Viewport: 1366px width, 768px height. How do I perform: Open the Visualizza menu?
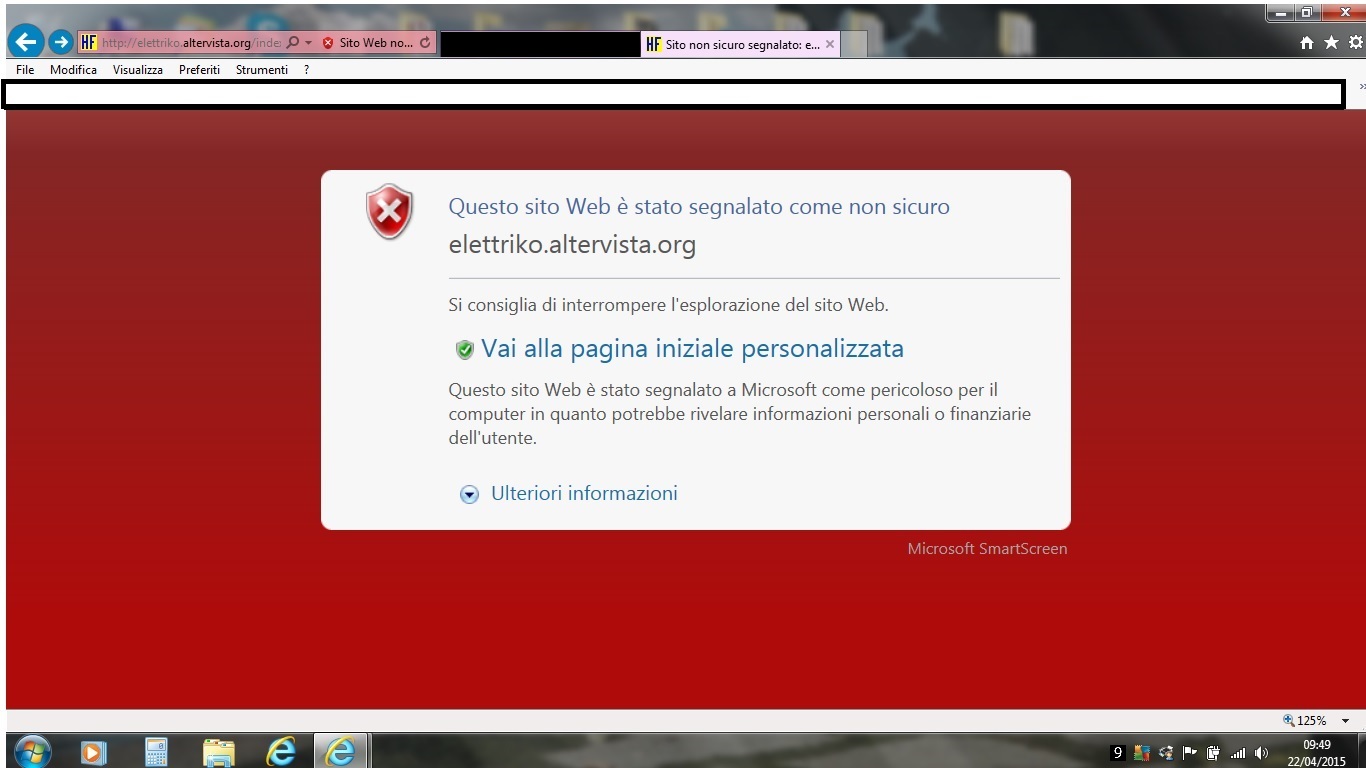tap(138, 70)
